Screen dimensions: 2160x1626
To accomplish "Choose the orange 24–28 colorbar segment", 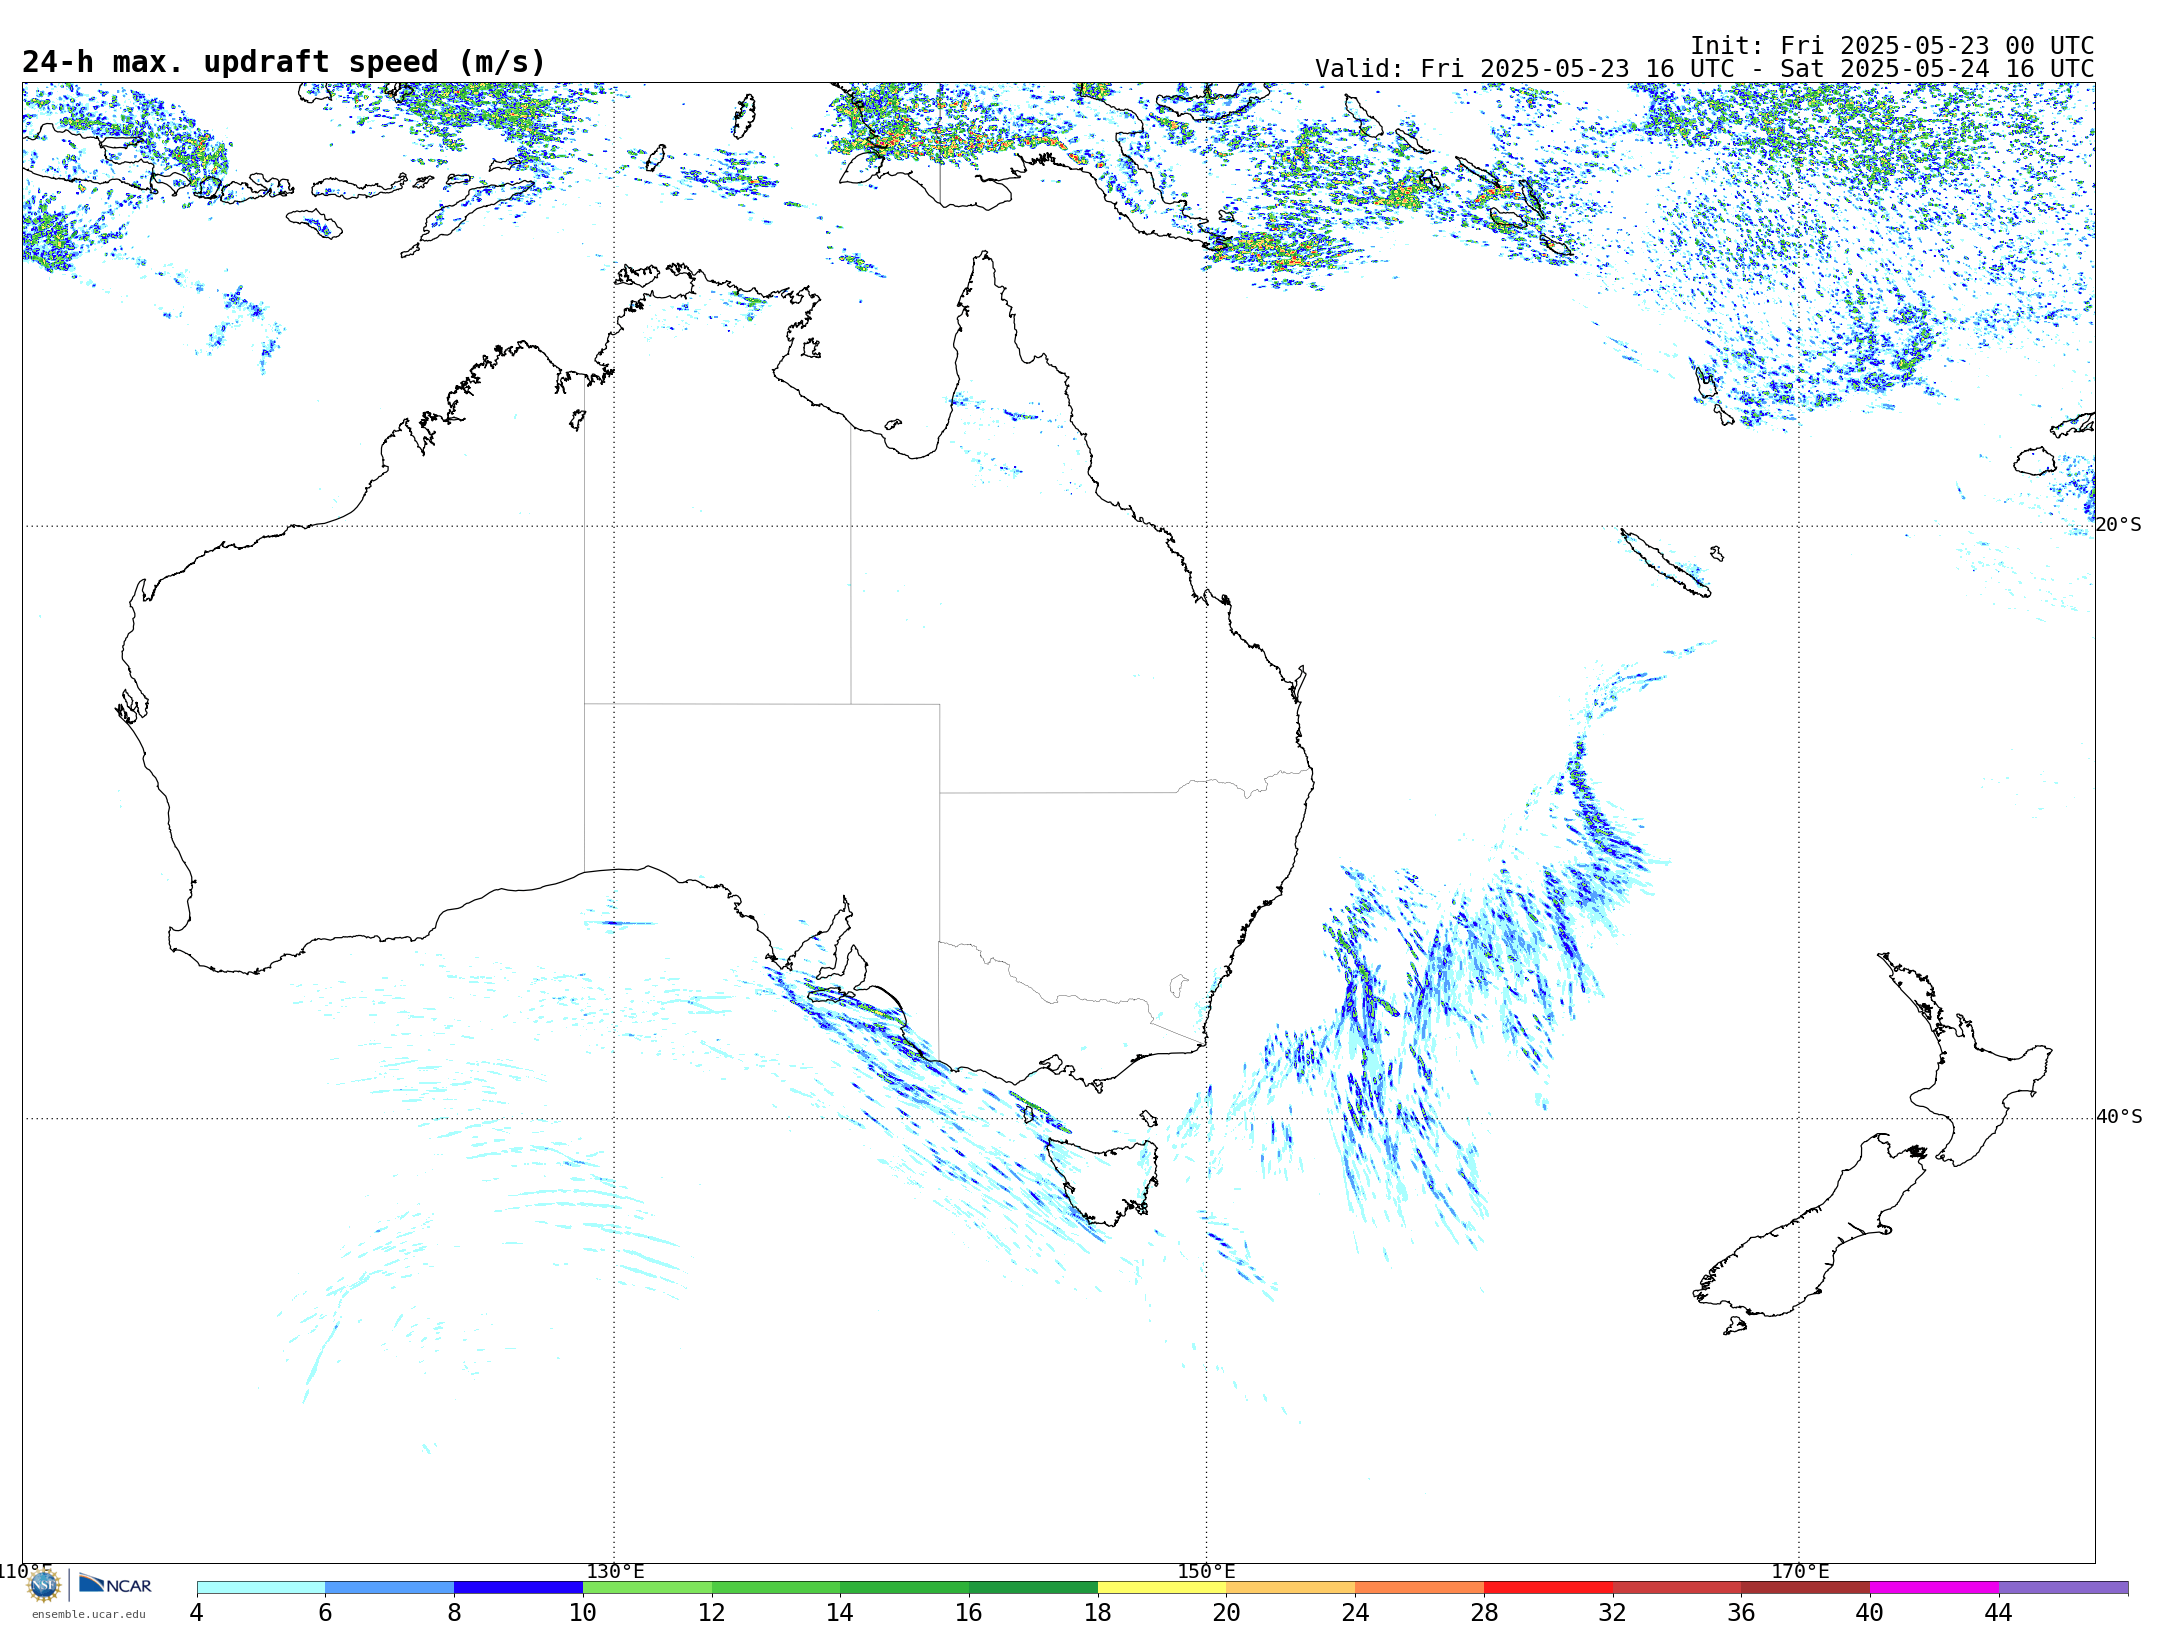I will [x=1420, y=1588].
